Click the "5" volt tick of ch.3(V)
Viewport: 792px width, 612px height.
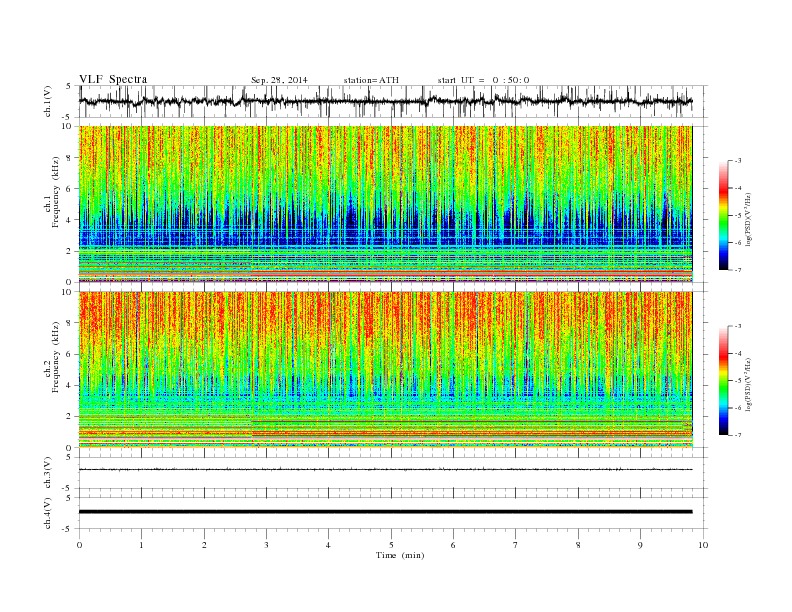tap(68, 457)
